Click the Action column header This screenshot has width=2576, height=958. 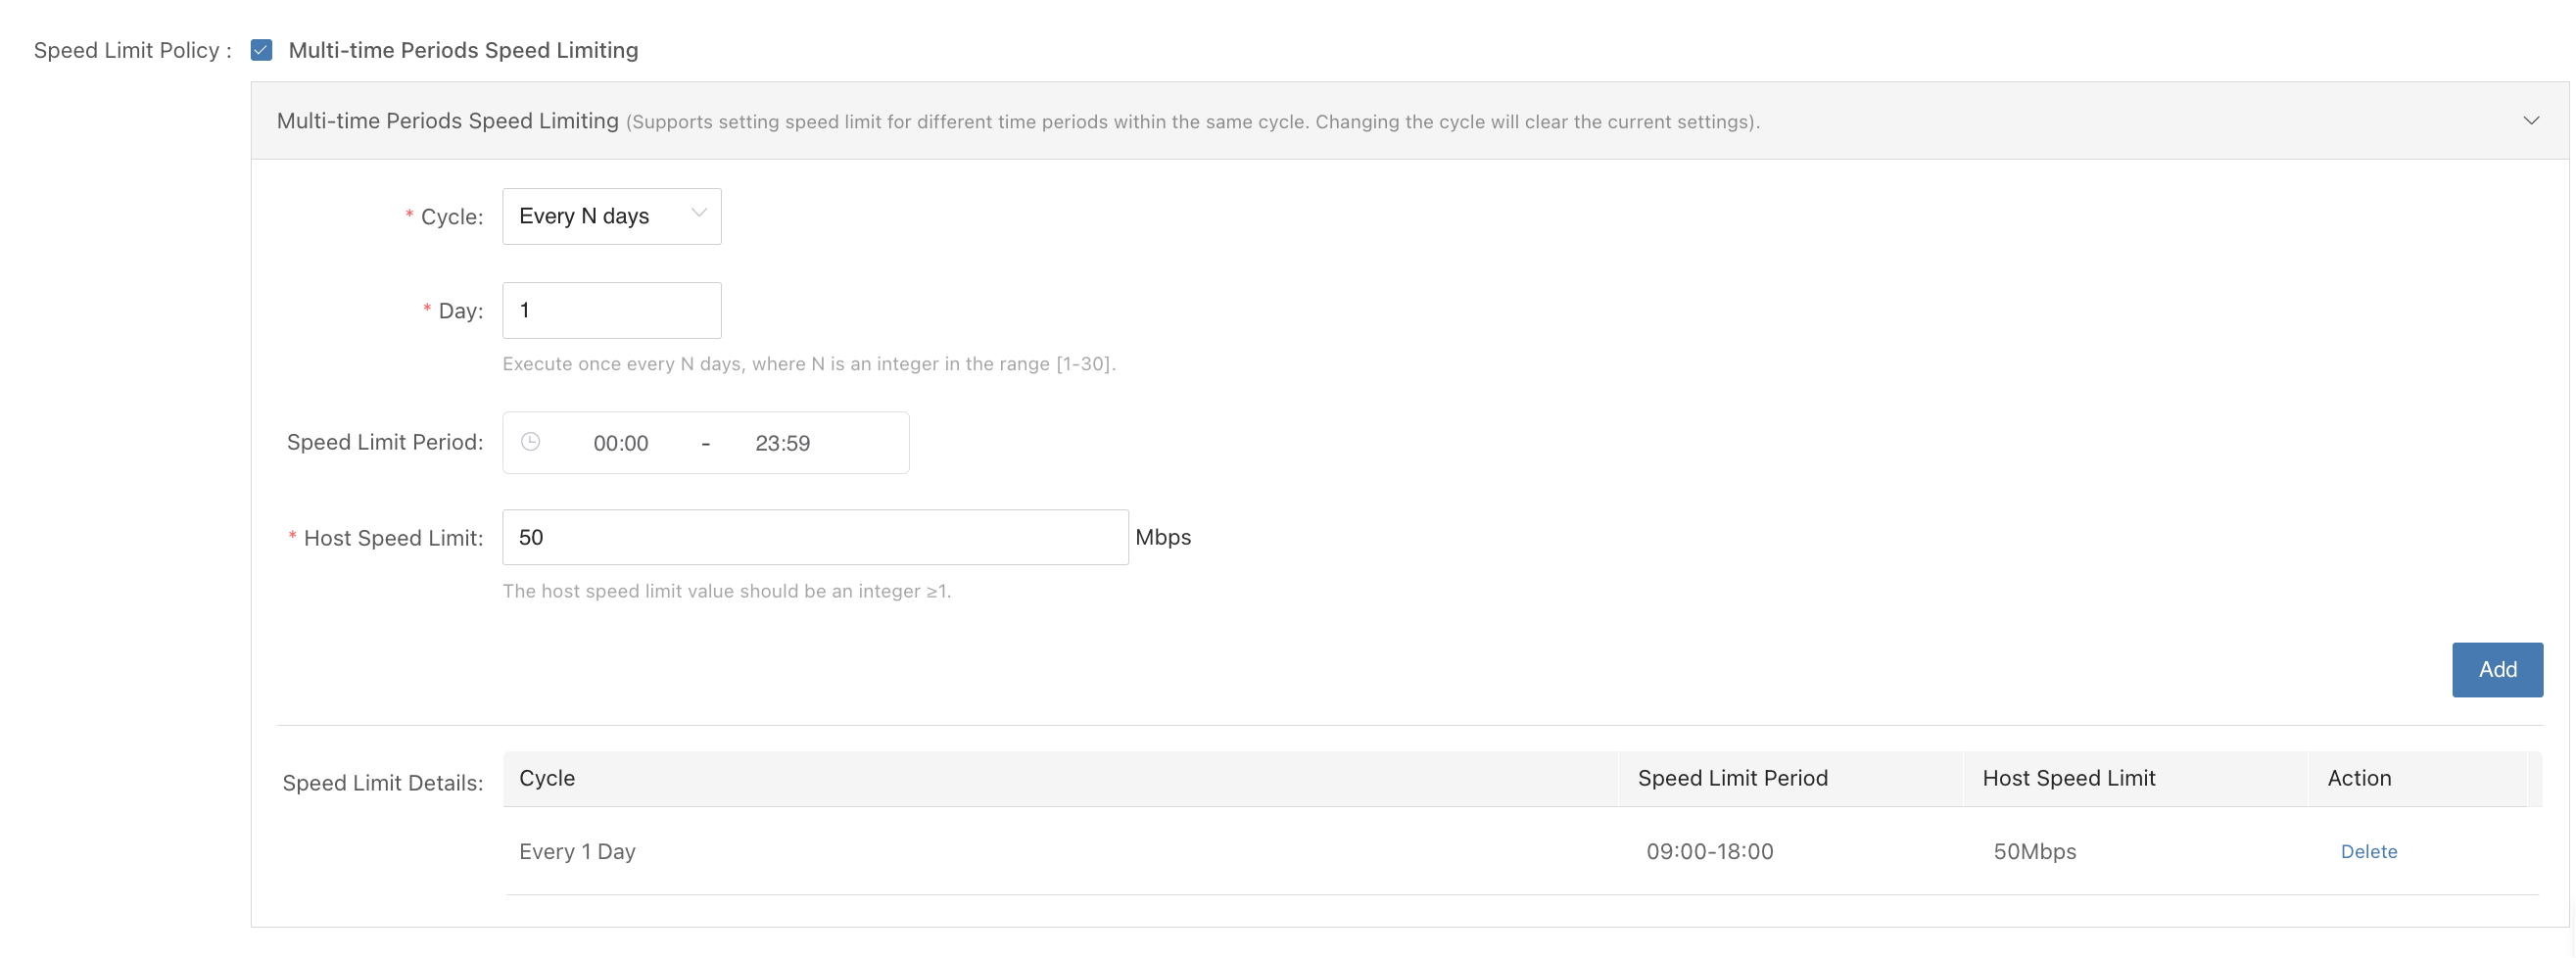[2358, 778]
